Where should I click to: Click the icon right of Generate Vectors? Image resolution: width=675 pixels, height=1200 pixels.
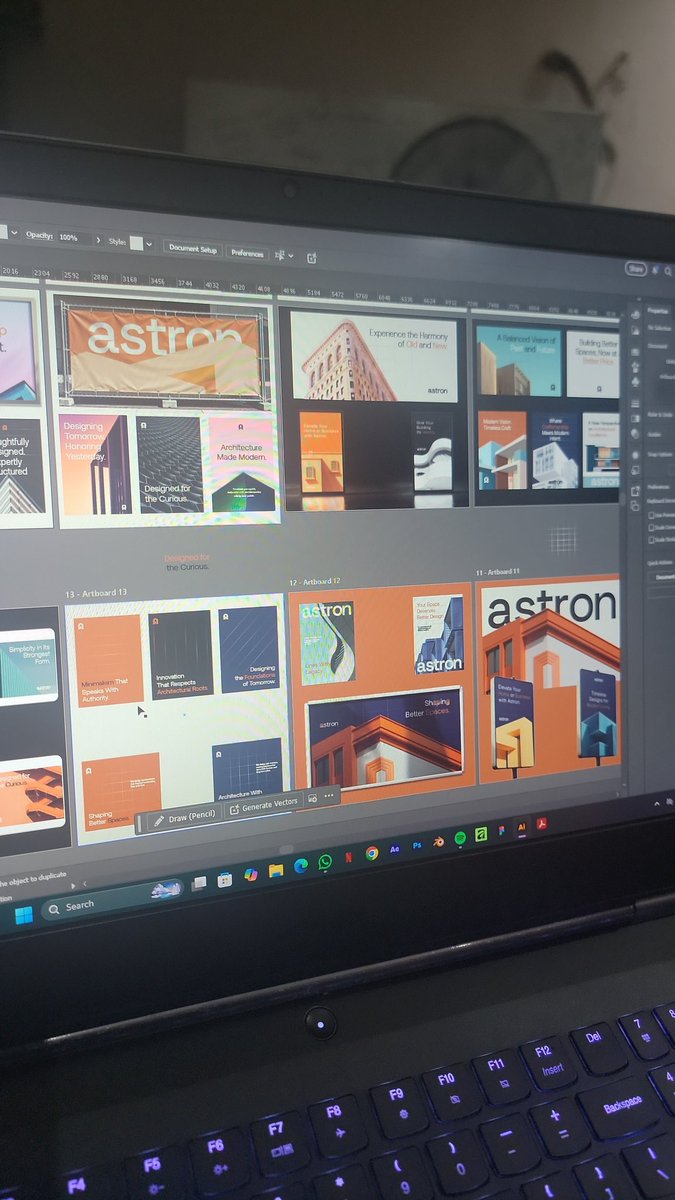click(313, 798)
